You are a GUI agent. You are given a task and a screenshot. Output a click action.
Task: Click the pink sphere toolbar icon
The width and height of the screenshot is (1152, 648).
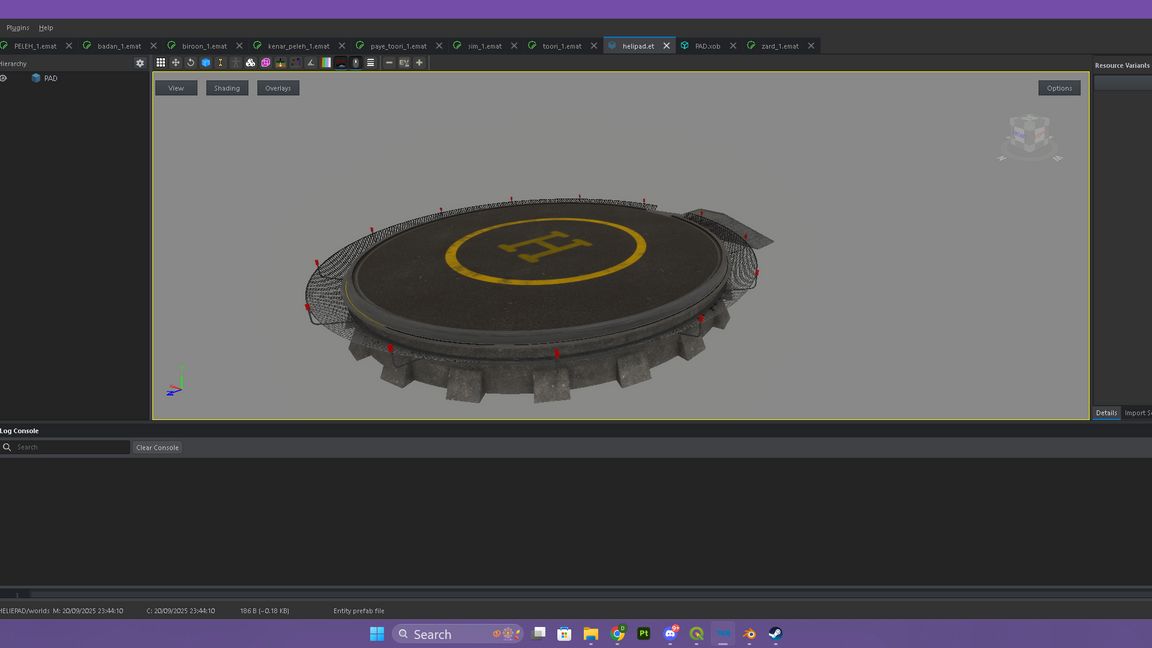point(265,63)
